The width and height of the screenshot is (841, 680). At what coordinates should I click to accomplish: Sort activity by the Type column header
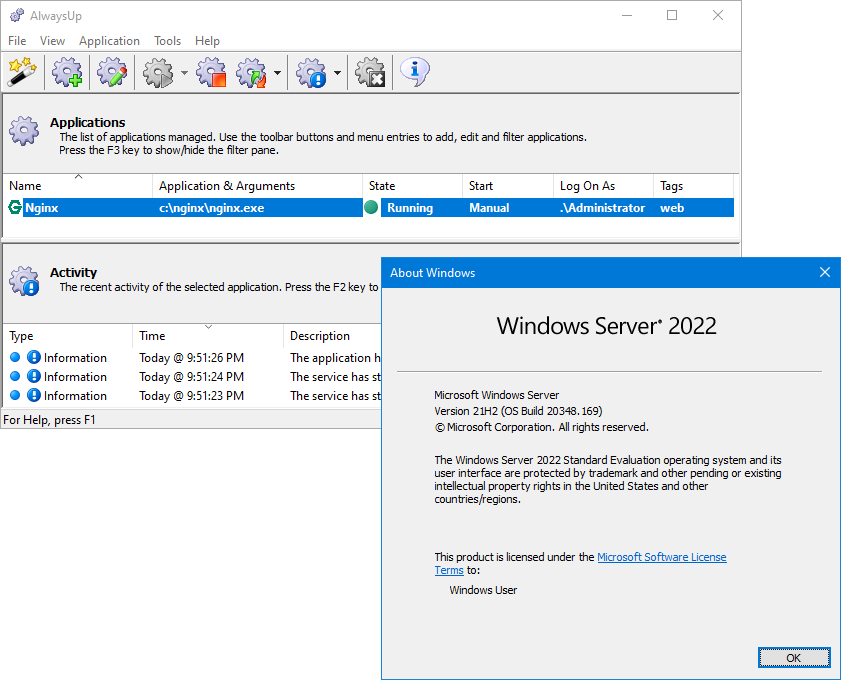[68, 336]
